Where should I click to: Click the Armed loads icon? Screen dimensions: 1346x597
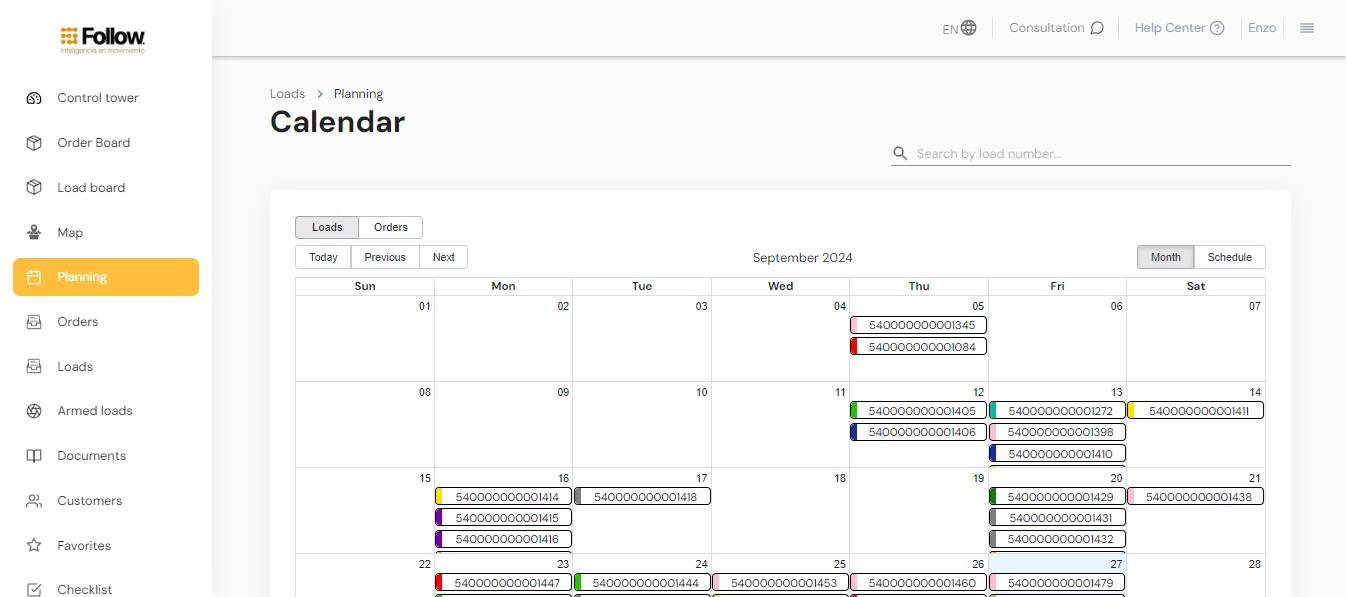tap(34, 411)
